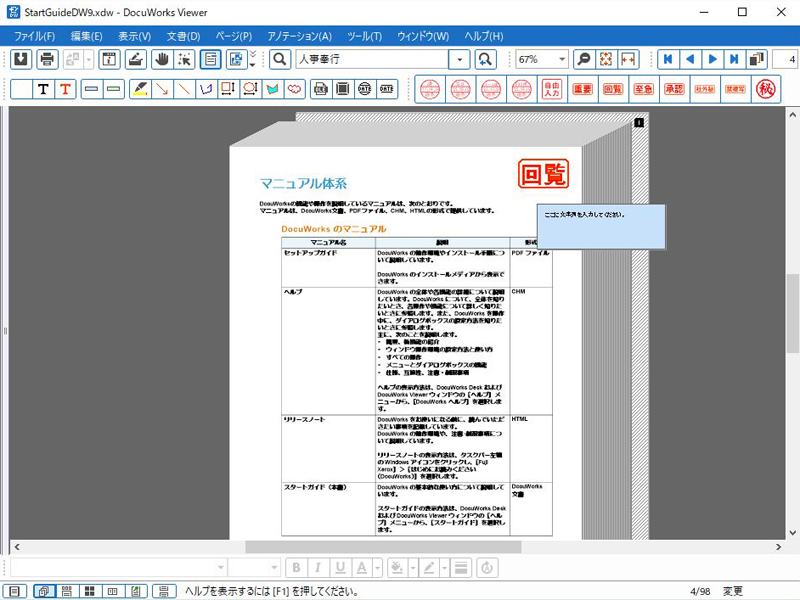Image resolution: width=800 pixels, height=600 pixels.
Task: Open font size combo box
Action: (254, 568)
